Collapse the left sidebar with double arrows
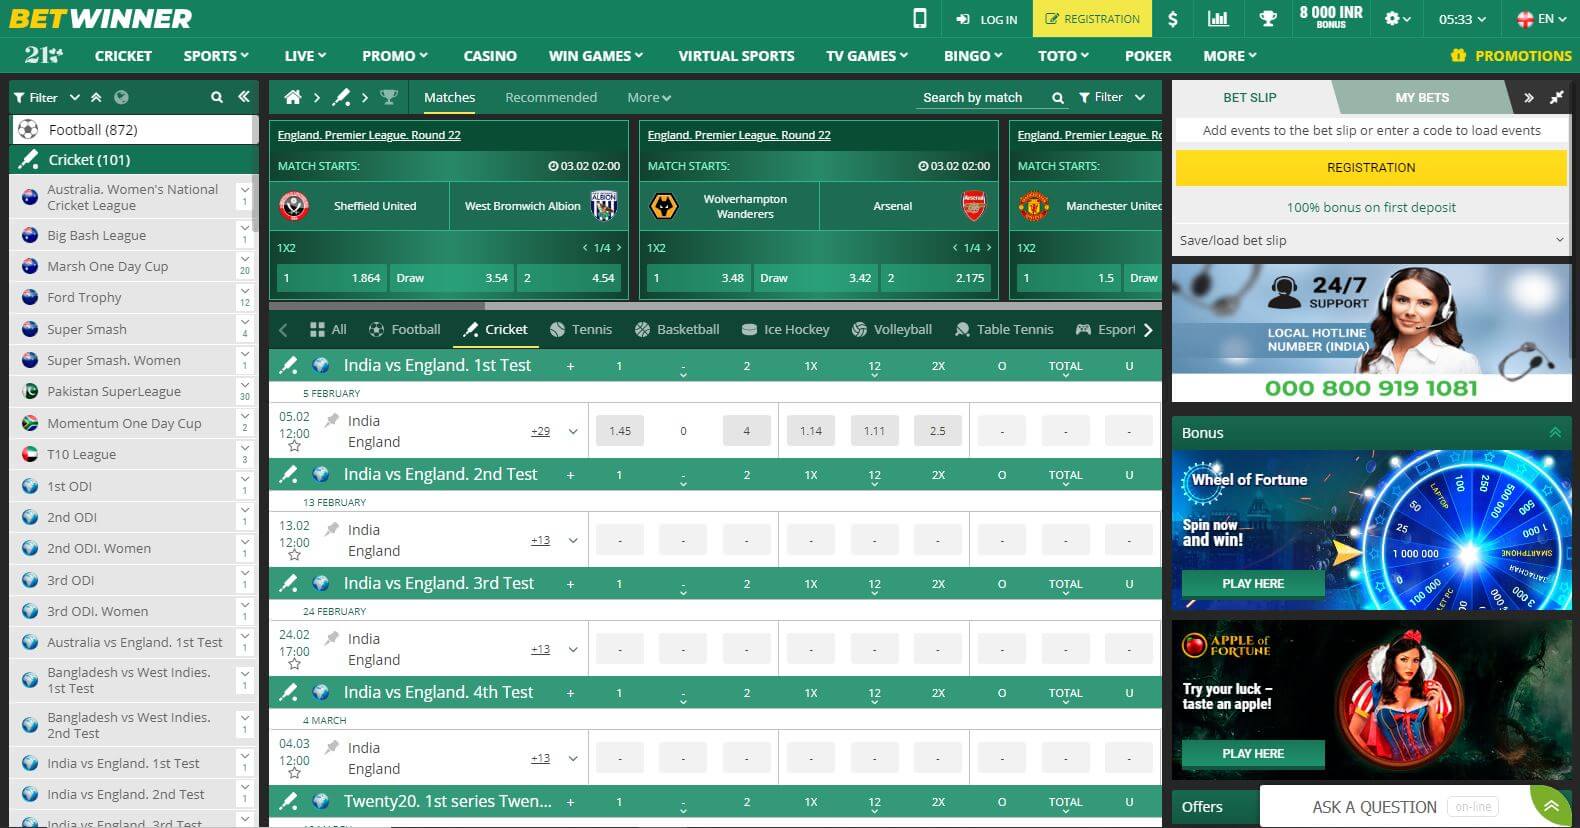 [243, 97]
